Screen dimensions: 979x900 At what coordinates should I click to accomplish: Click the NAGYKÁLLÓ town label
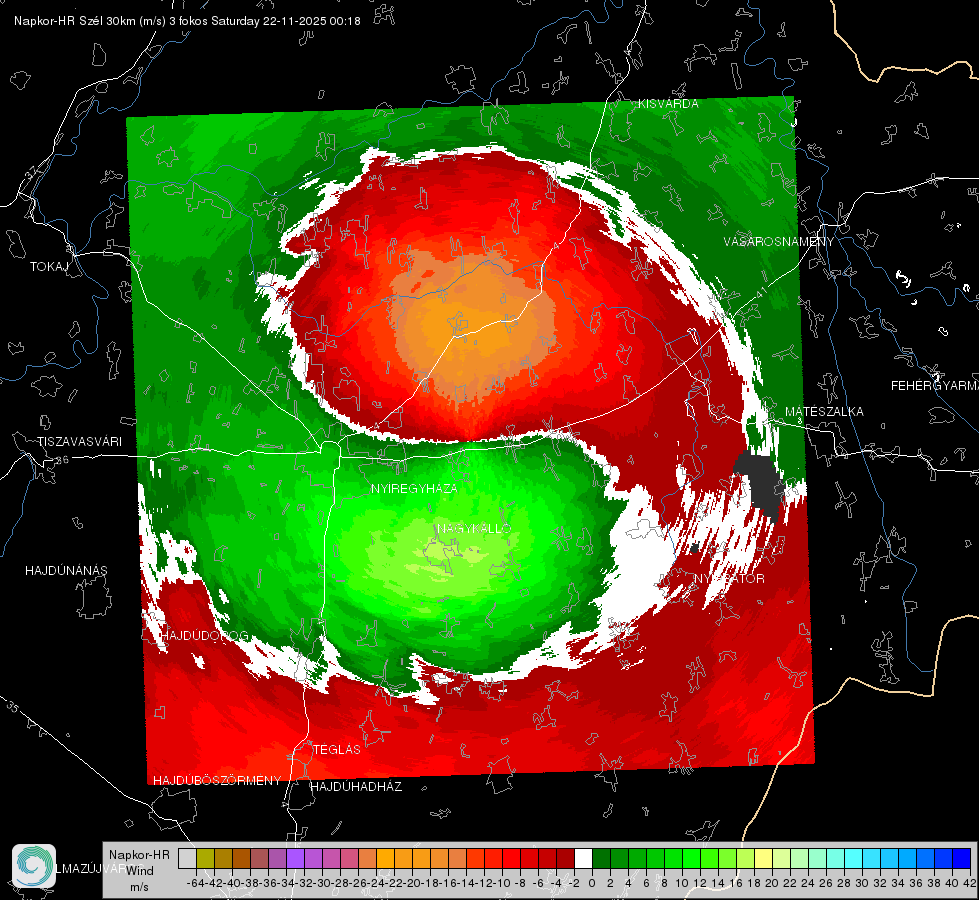[x=474, y=528]
